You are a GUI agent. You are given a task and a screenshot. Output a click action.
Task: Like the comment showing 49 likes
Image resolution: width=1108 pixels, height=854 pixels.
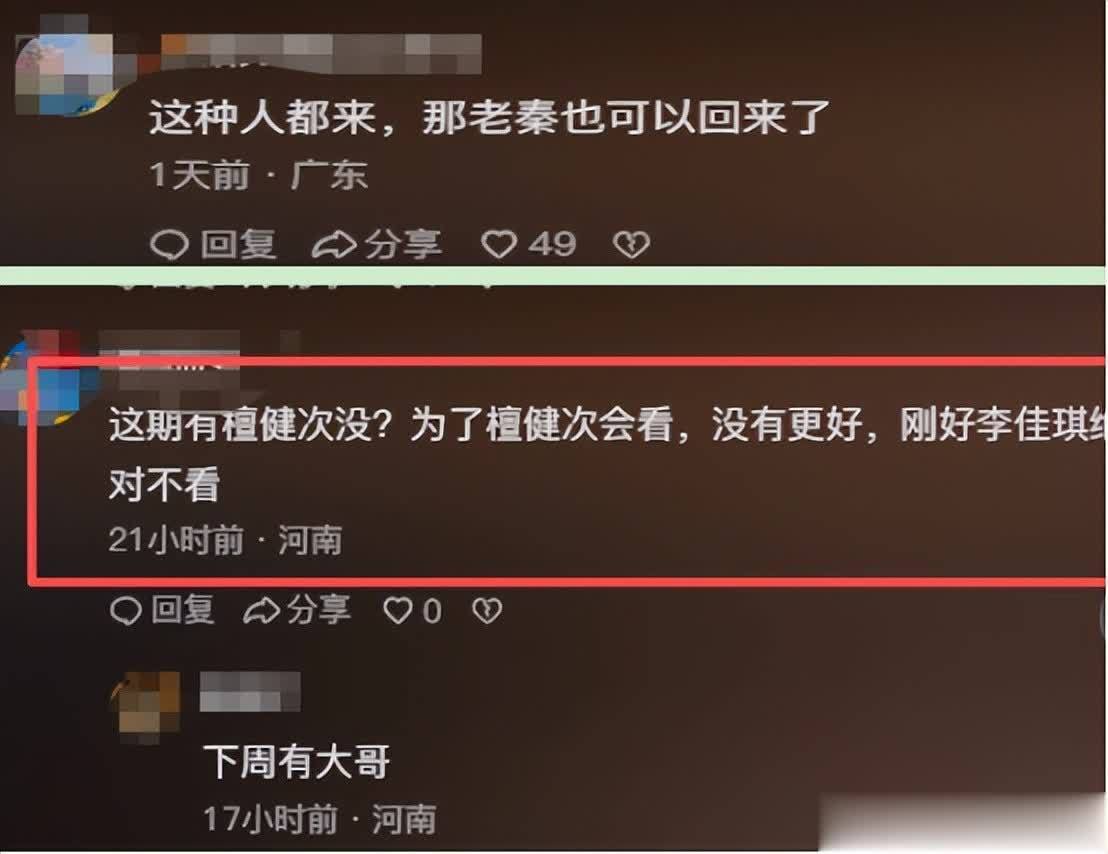tap(499, 244)
